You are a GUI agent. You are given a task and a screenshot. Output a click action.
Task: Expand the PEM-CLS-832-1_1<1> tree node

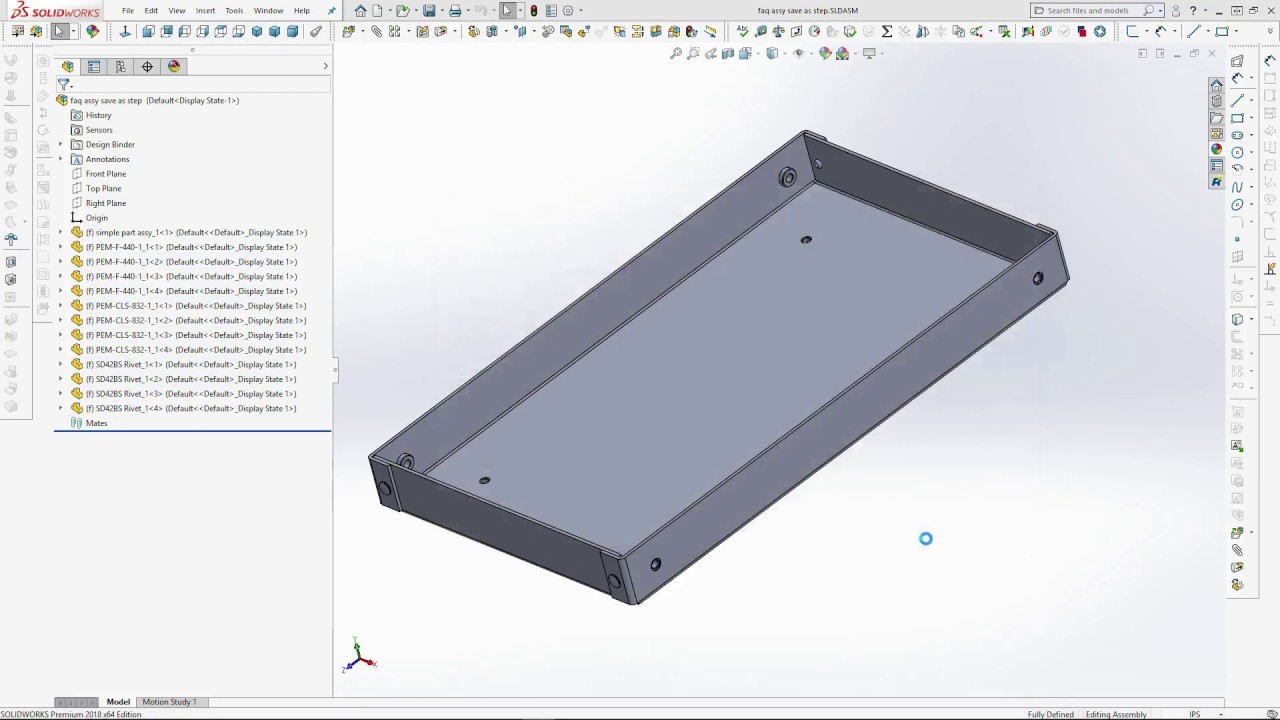(x=60, y=306)
